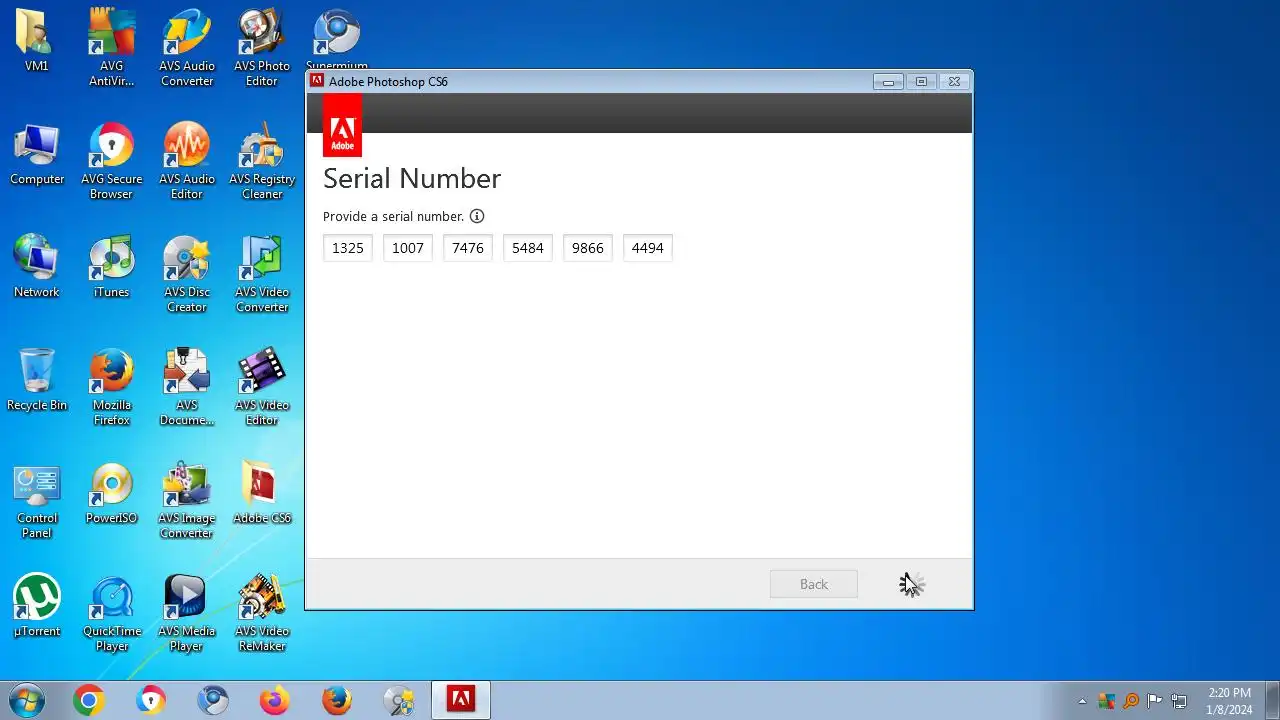The width and height of the screenshot is (1280, 720).
Task: Select the Supermium desktop shortcut
Action: click(x=337, y=40)
